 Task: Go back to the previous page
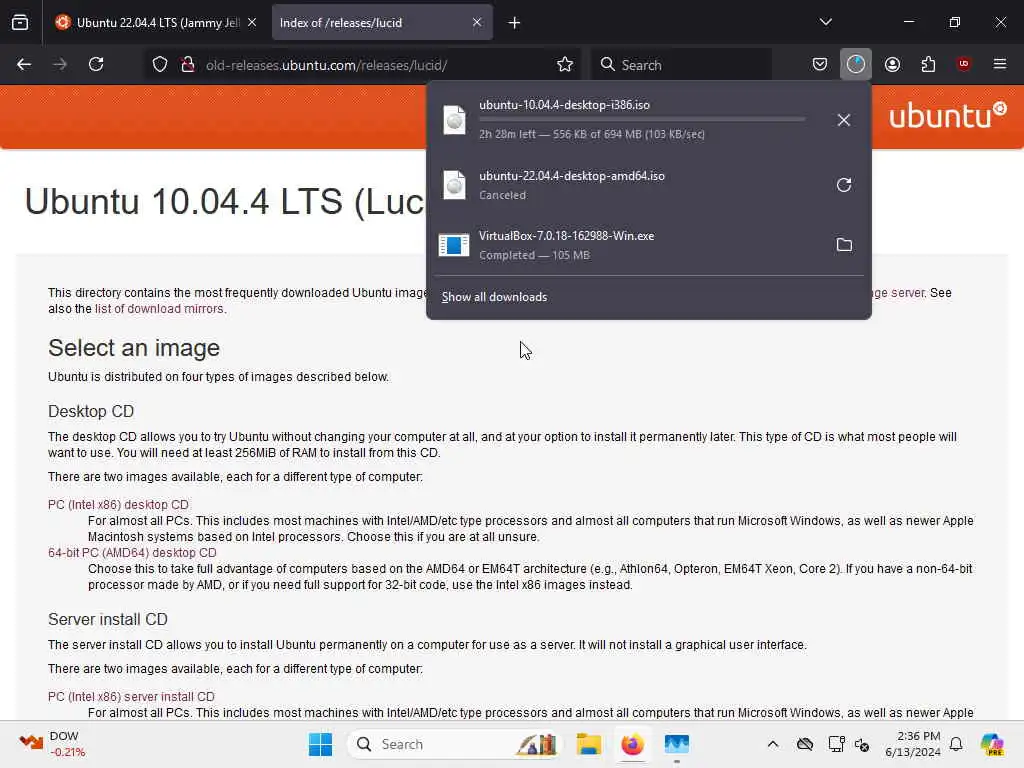point(24,65)
